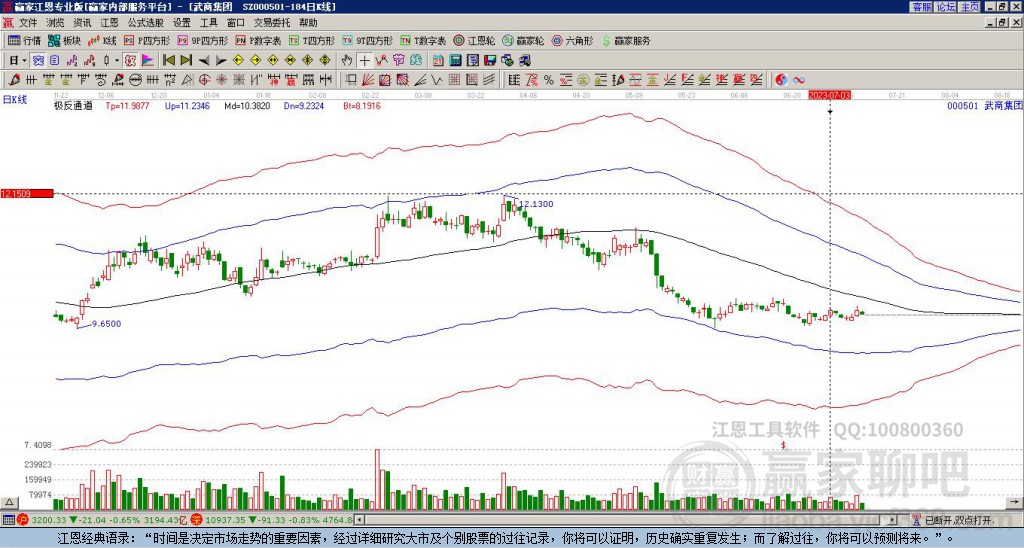The height and width of the screenshot is (548, 1024).
Task: Open the 设置 menu
Action: tap(182, 23)
